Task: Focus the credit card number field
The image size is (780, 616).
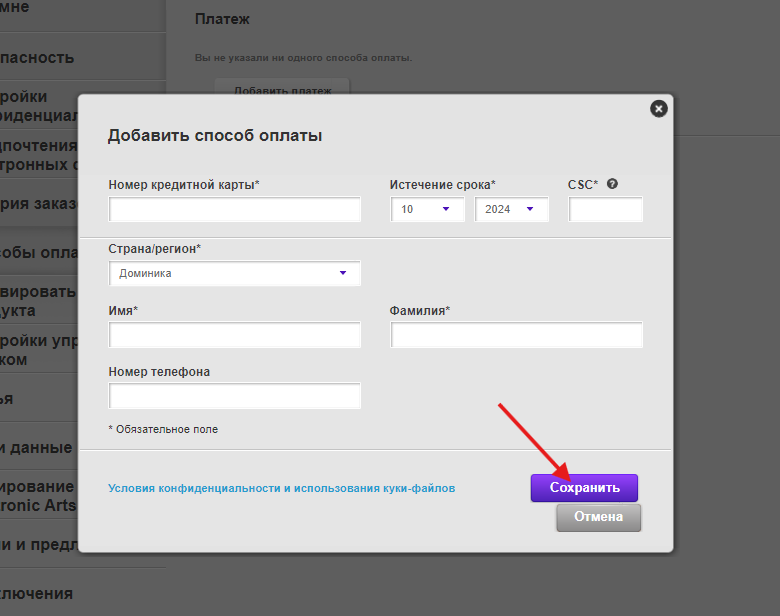Action: [235, 209]
